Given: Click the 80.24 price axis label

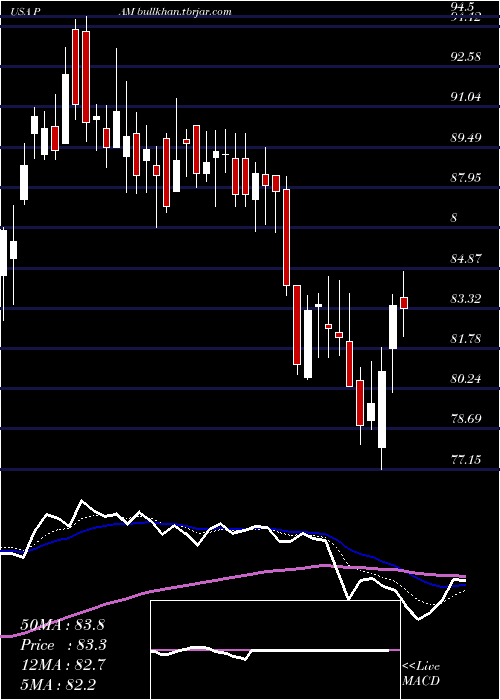Looking at the screenshot, I should coord(466,379).
